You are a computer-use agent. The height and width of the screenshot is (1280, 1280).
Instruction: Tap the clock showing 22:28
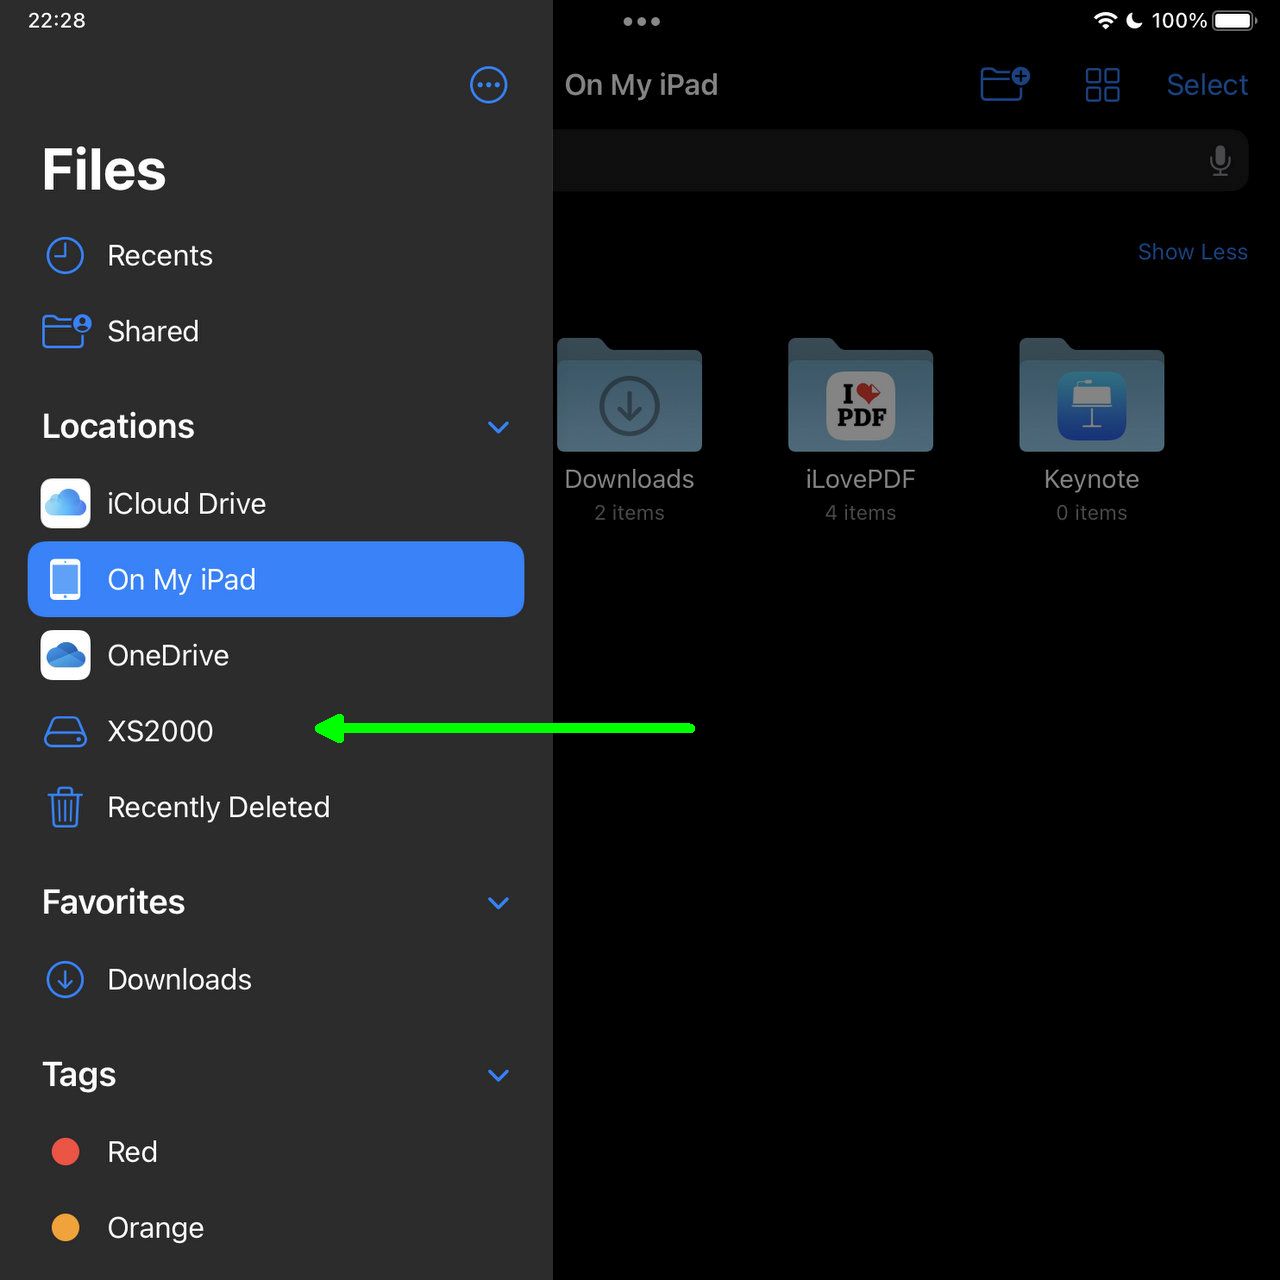pos(57,21)
